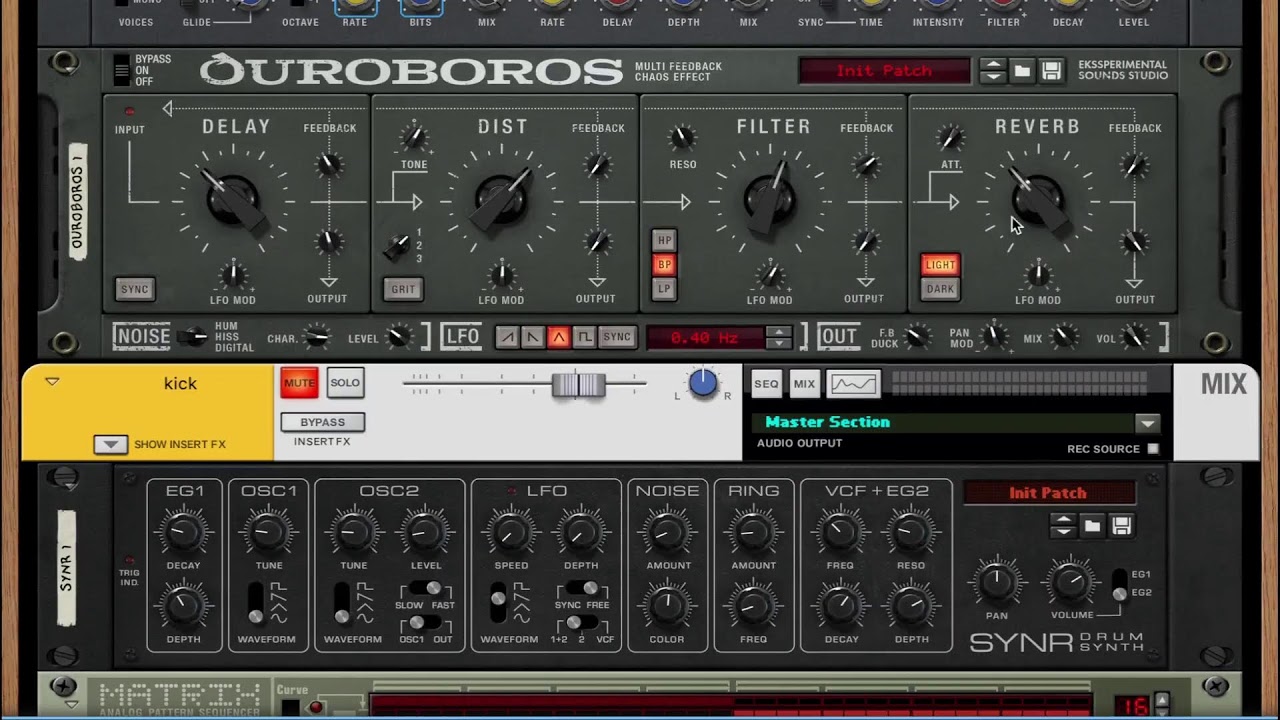Click the DIST Tone knob
The height and width of the screenshot is (720, 1280).
click(413, 137)
